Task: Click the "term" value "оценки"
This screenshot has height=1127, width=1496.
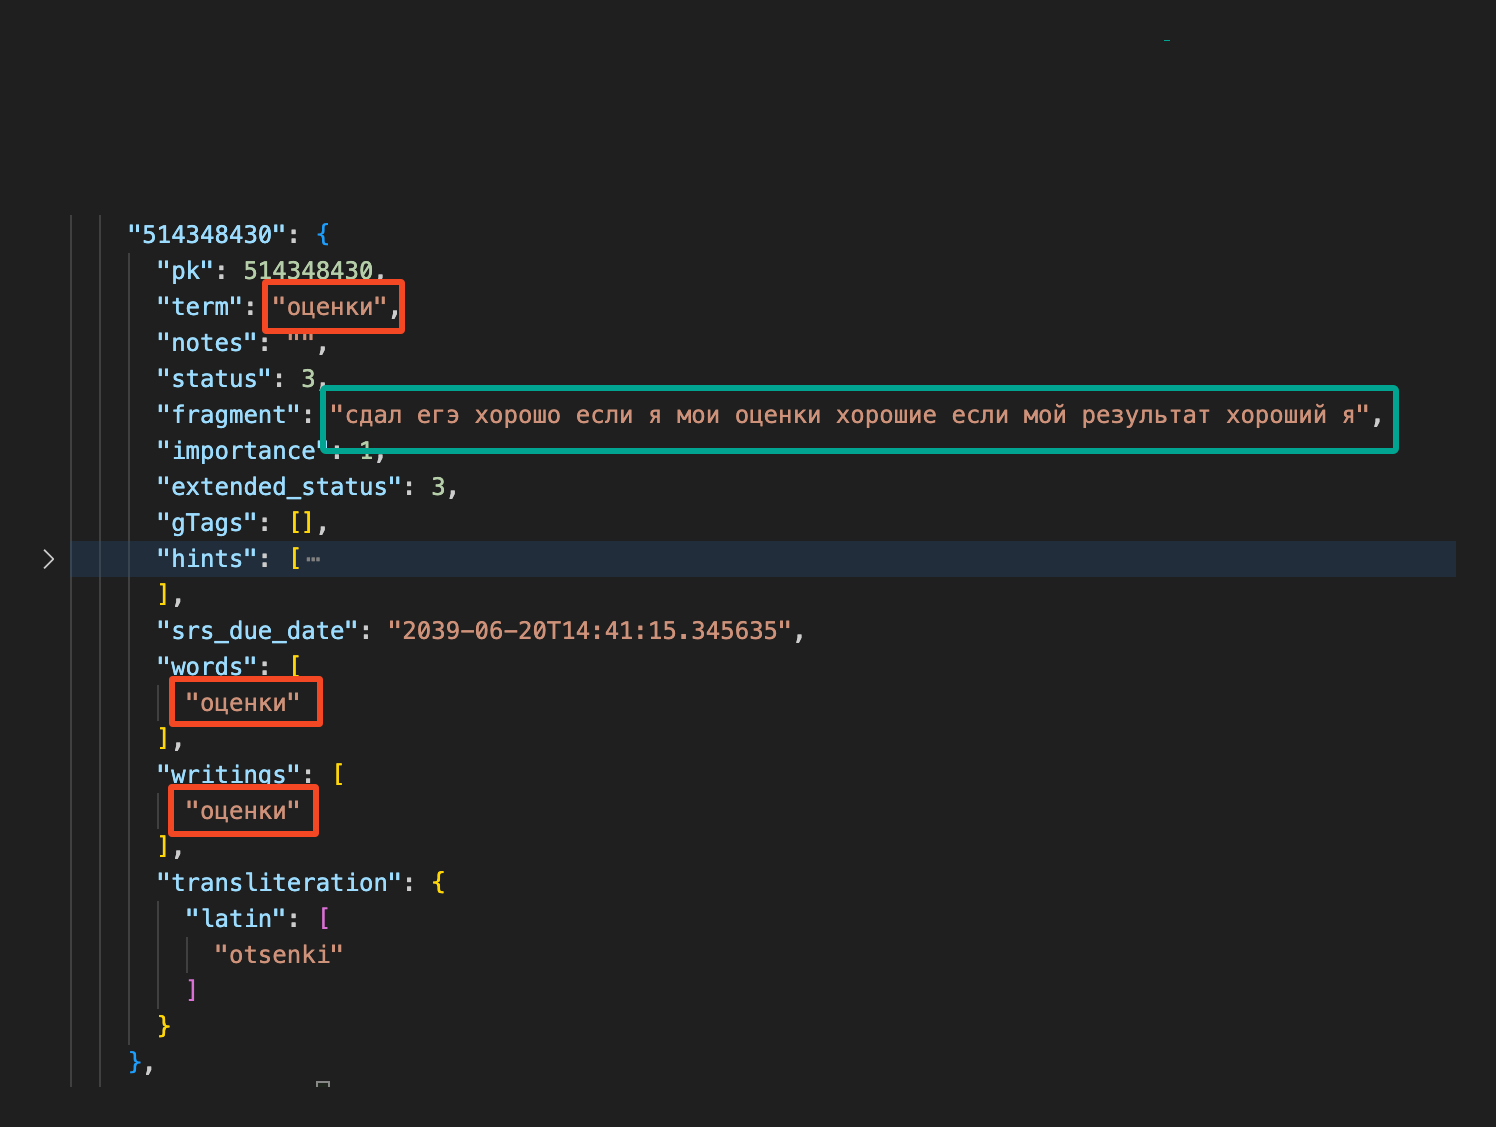Action: (330, 307)
